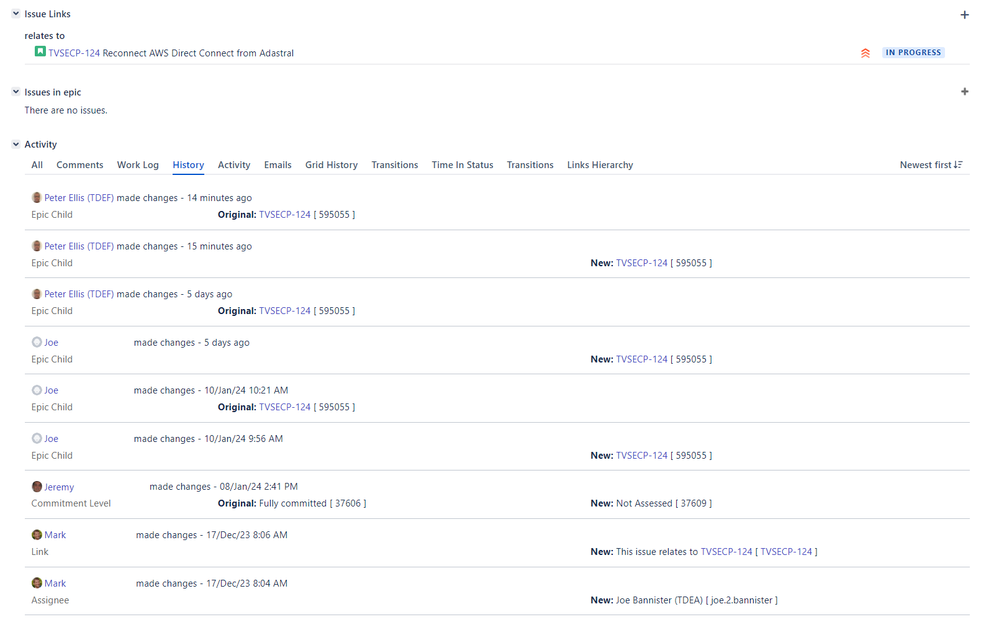
Task: Open the Transitions tab beside Links Hierarchy
Action: (530, 164)
